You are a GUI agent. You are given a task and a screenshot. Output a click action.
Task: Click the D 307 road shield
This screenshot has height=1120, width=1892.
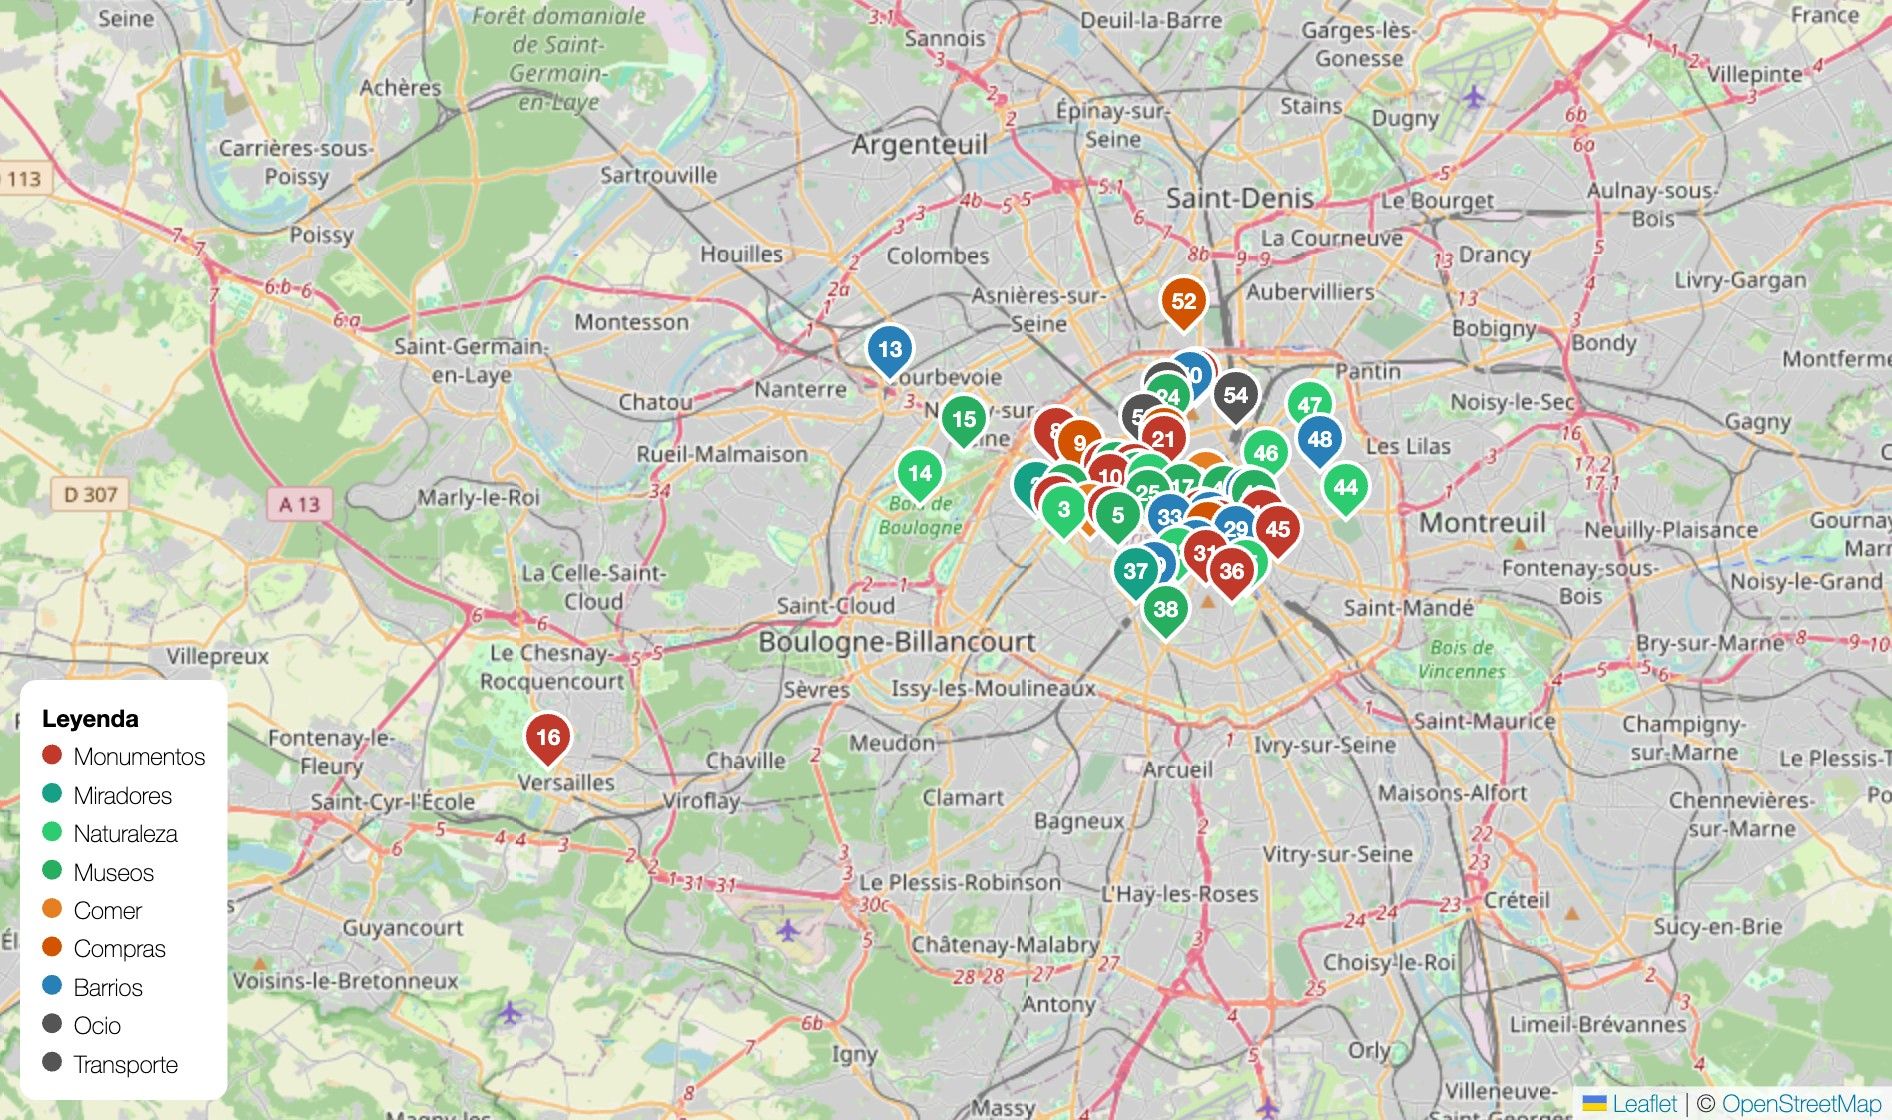90,494
